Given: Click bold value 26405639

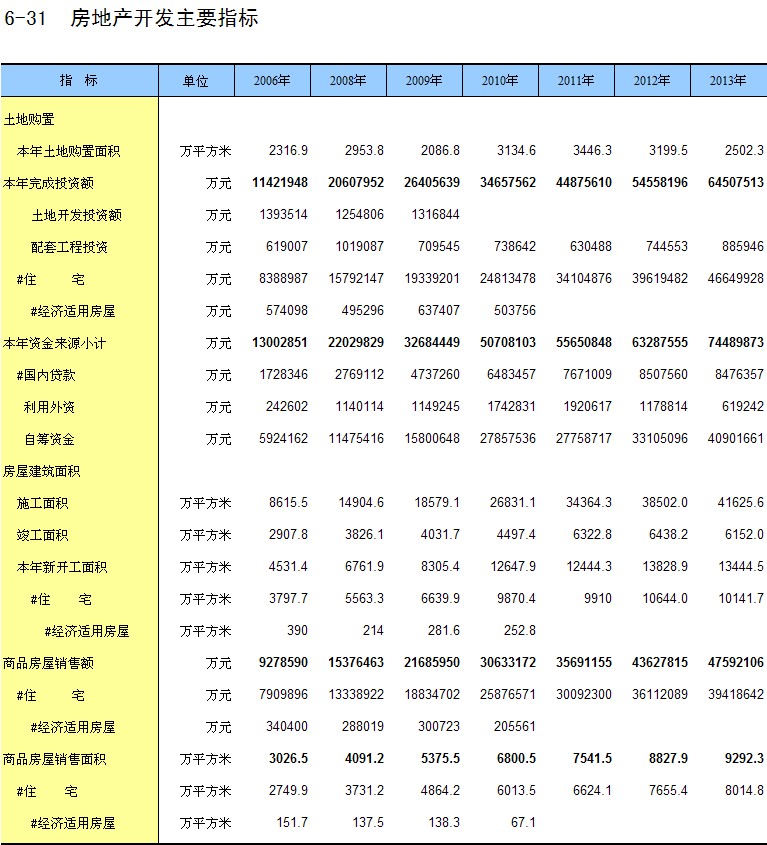Looking at the screenshot, I should [432, 183].
